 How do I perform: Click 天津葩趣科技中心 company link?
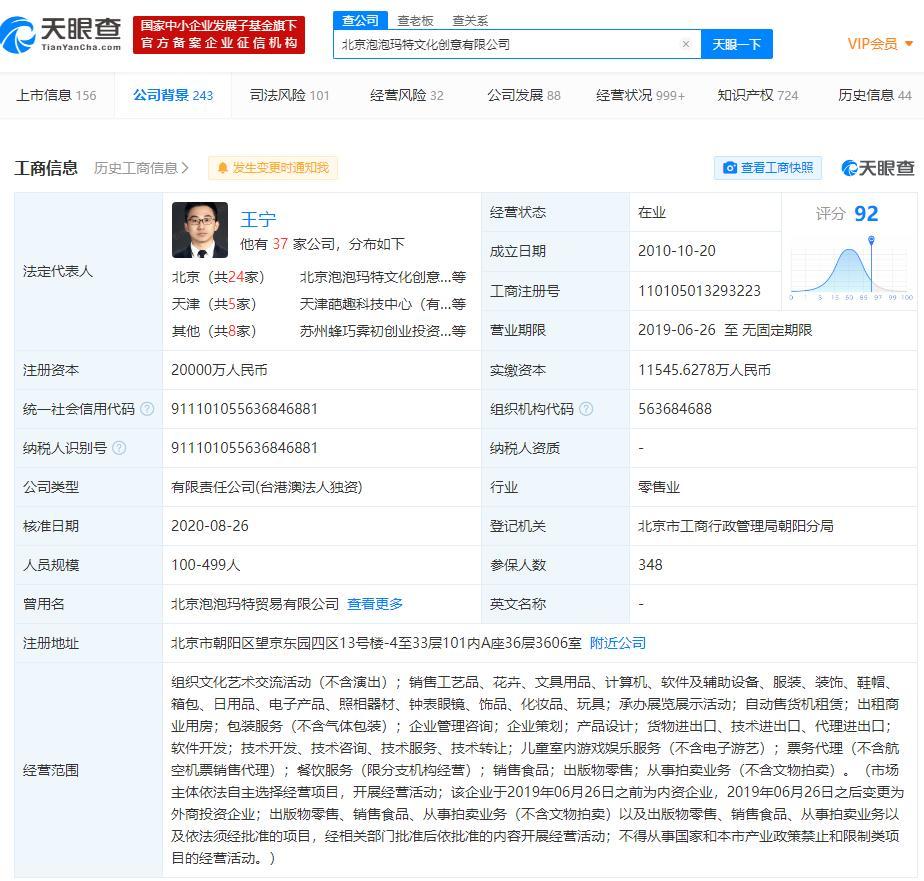pos(383,304)
